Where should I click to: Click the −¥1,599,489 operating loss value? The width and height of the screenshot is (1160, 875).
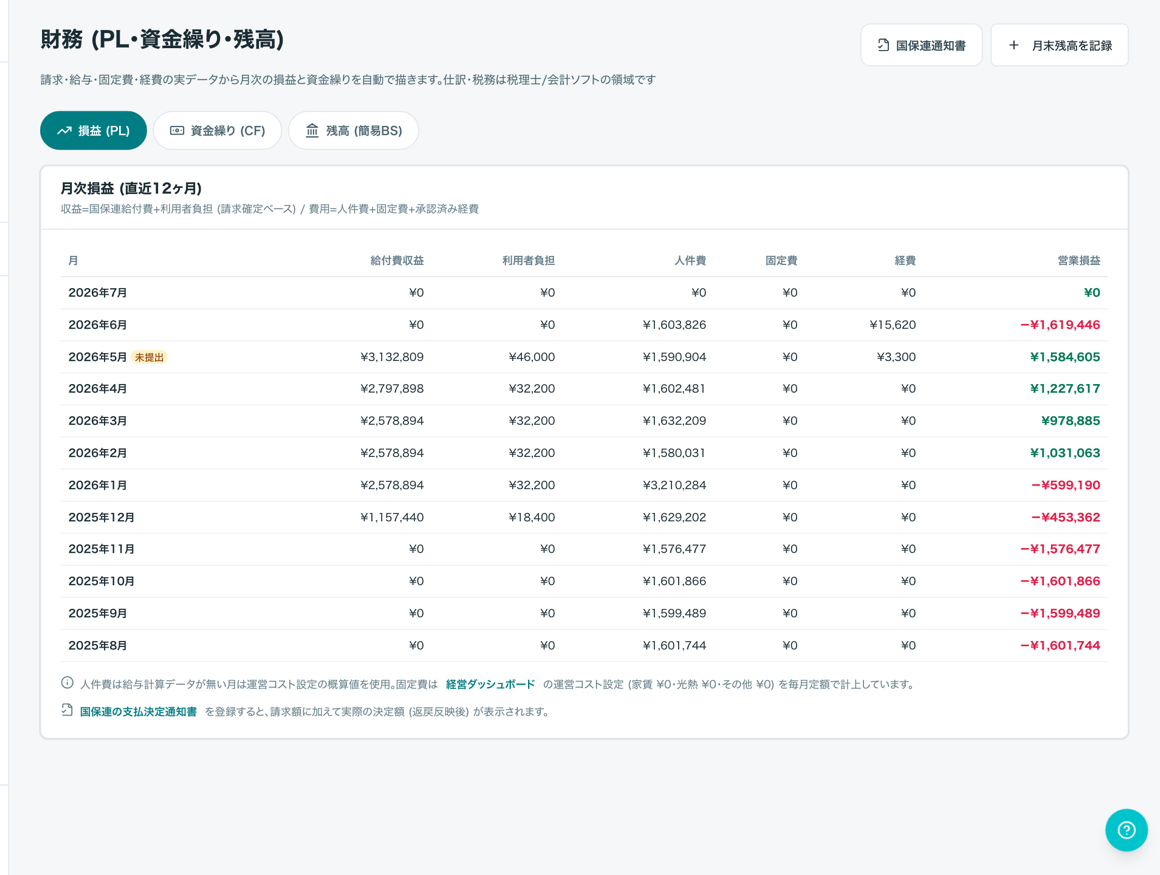click(1060, 613)
